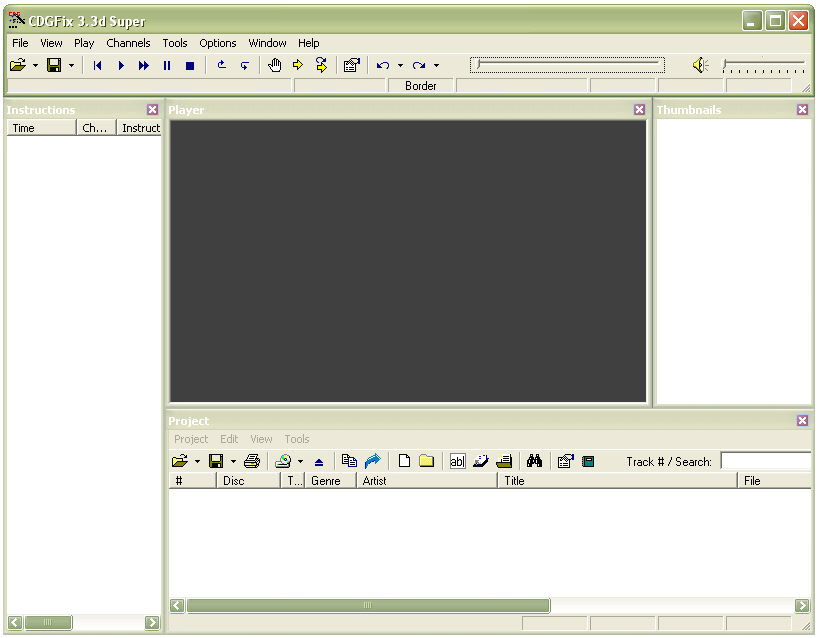Open the Channels menu
818x638 pixels.
(x=128, y=43)
